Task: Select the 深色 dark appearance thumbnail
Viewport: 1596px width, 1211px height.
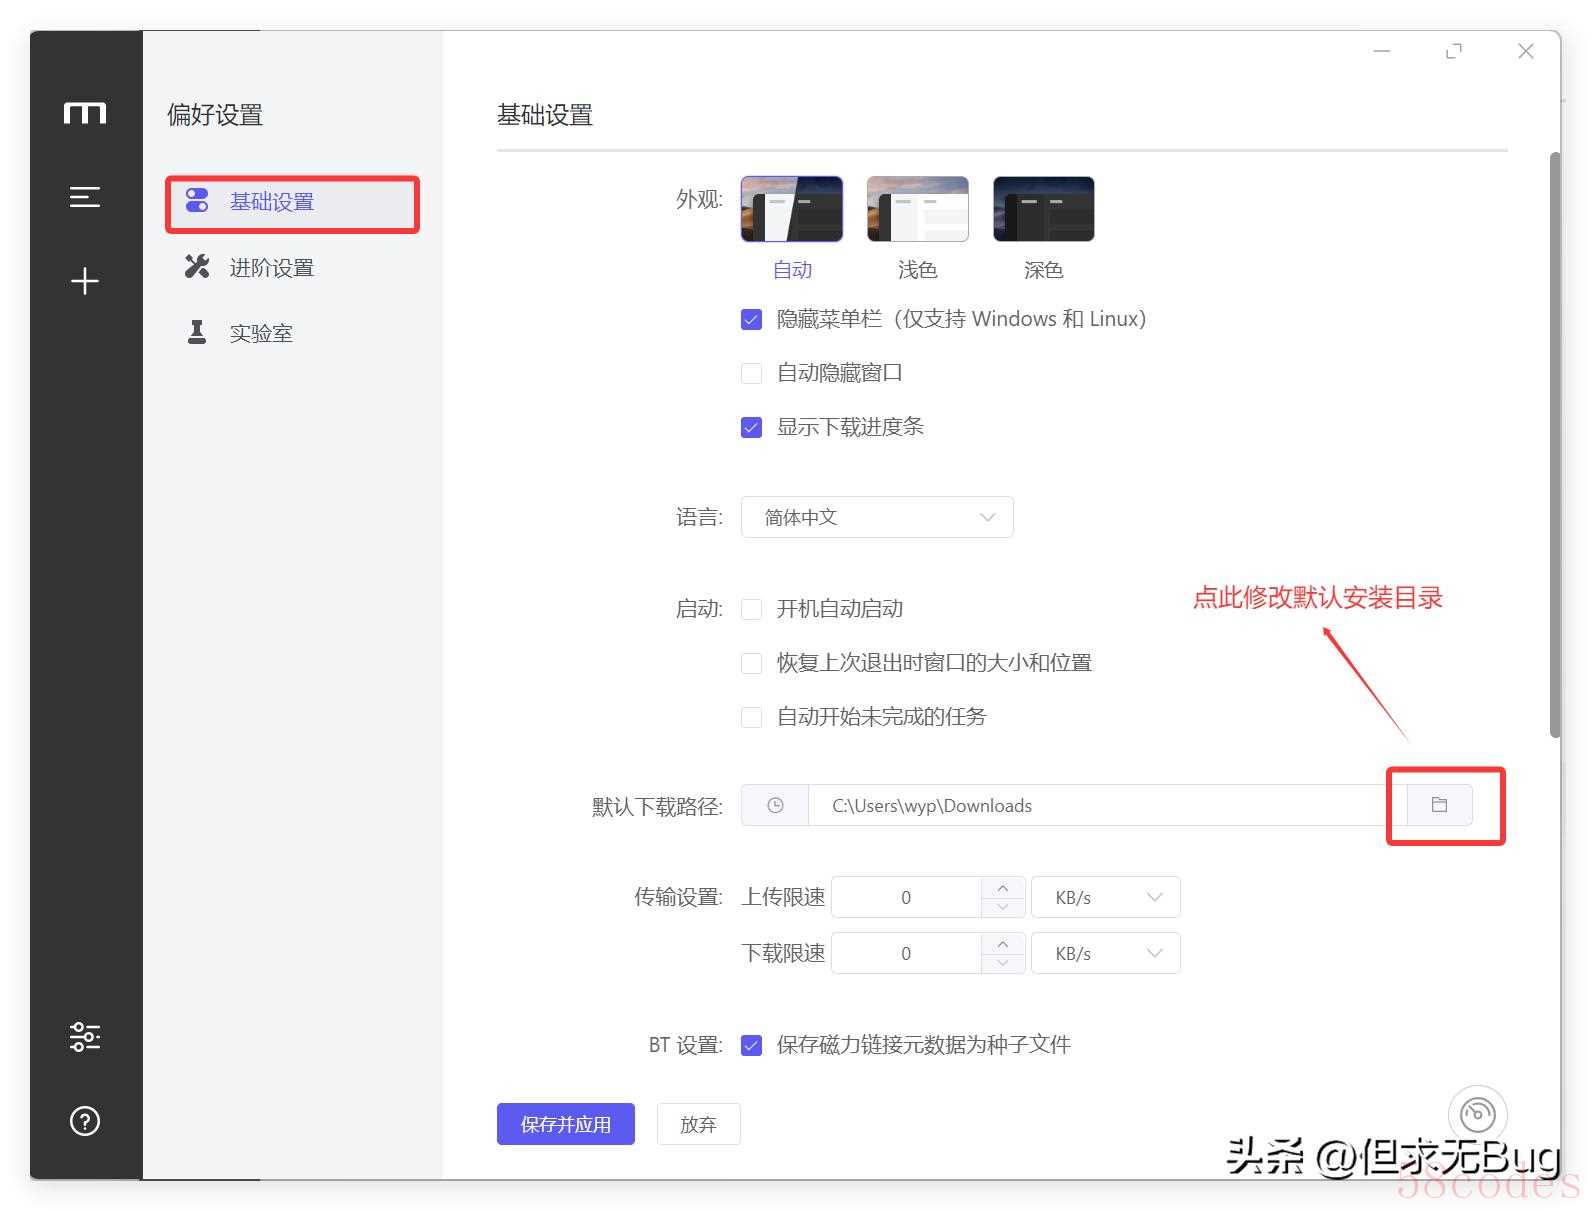Action: [x=1043, y=209]
